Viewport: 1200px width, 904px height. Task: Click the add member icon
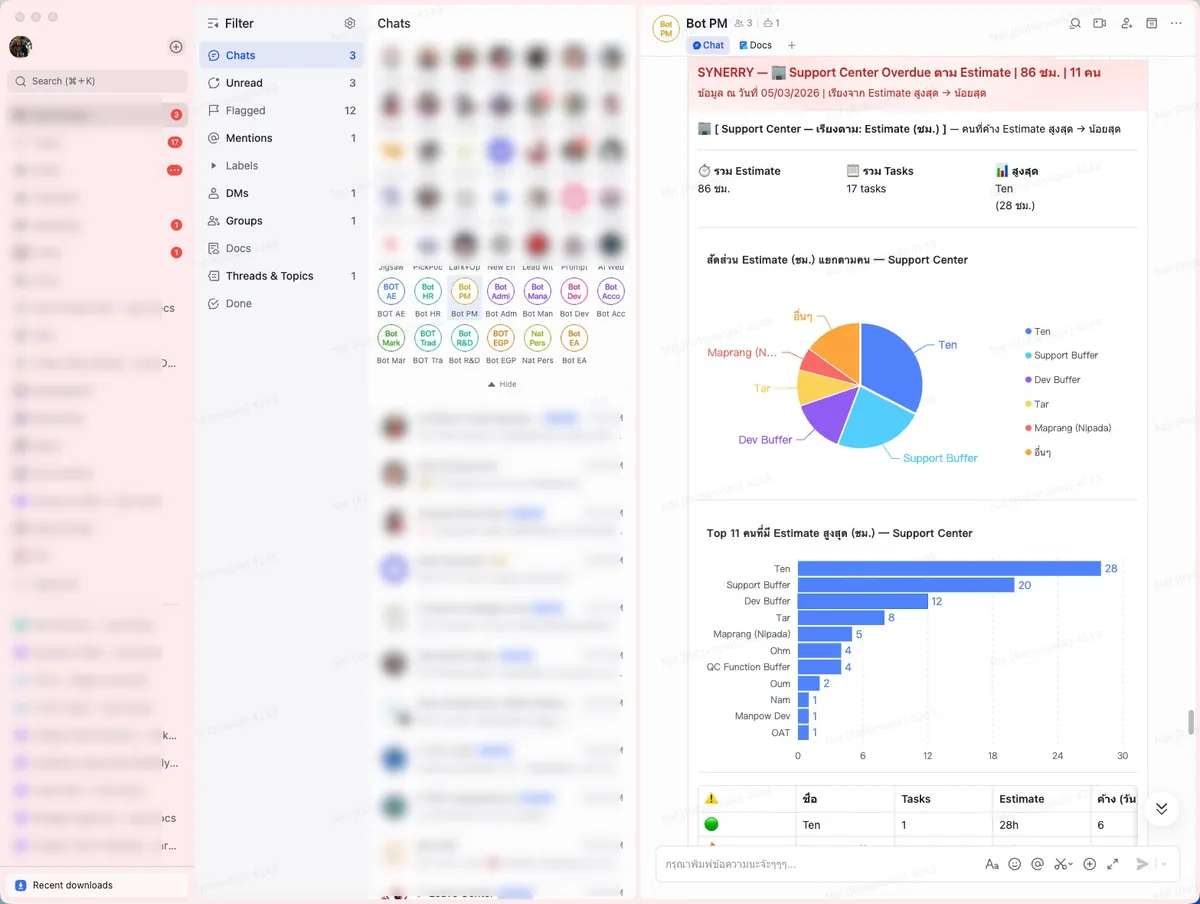click(1126, 23)
